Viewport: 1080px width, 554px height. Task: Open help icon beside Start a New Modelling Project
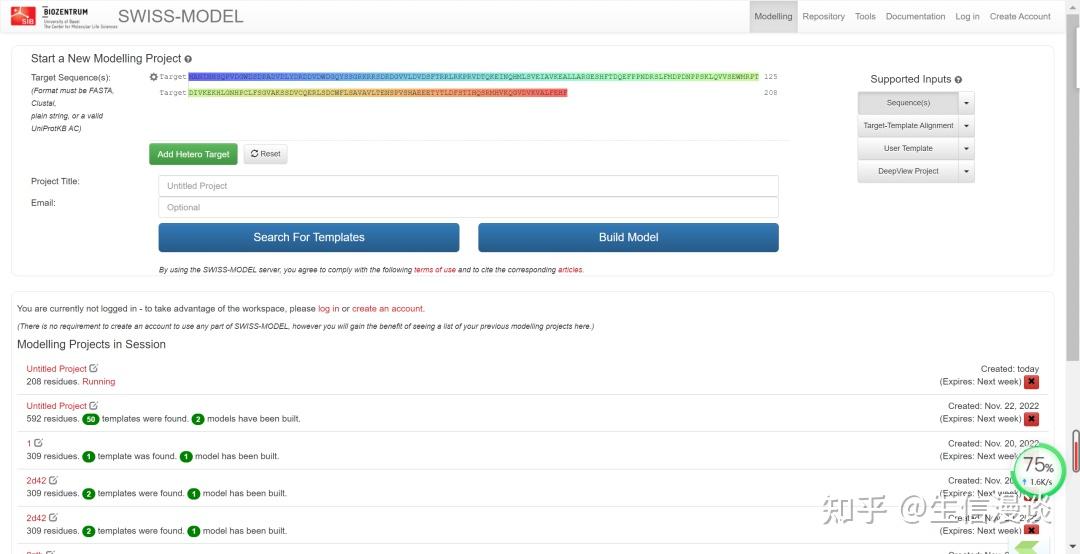tap(188, 59)
